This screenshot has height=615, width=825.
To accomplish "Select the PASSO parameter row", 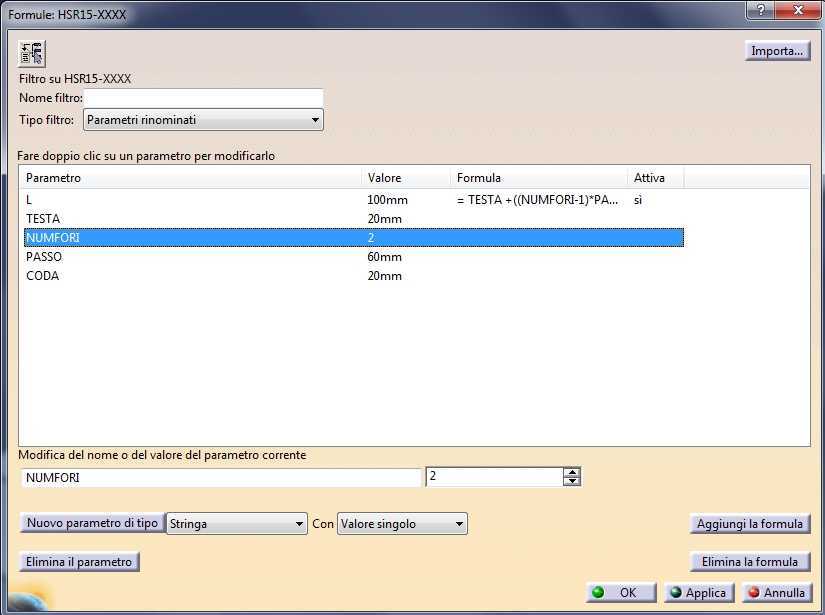I will pyautogui.click(x=354, y=257).
